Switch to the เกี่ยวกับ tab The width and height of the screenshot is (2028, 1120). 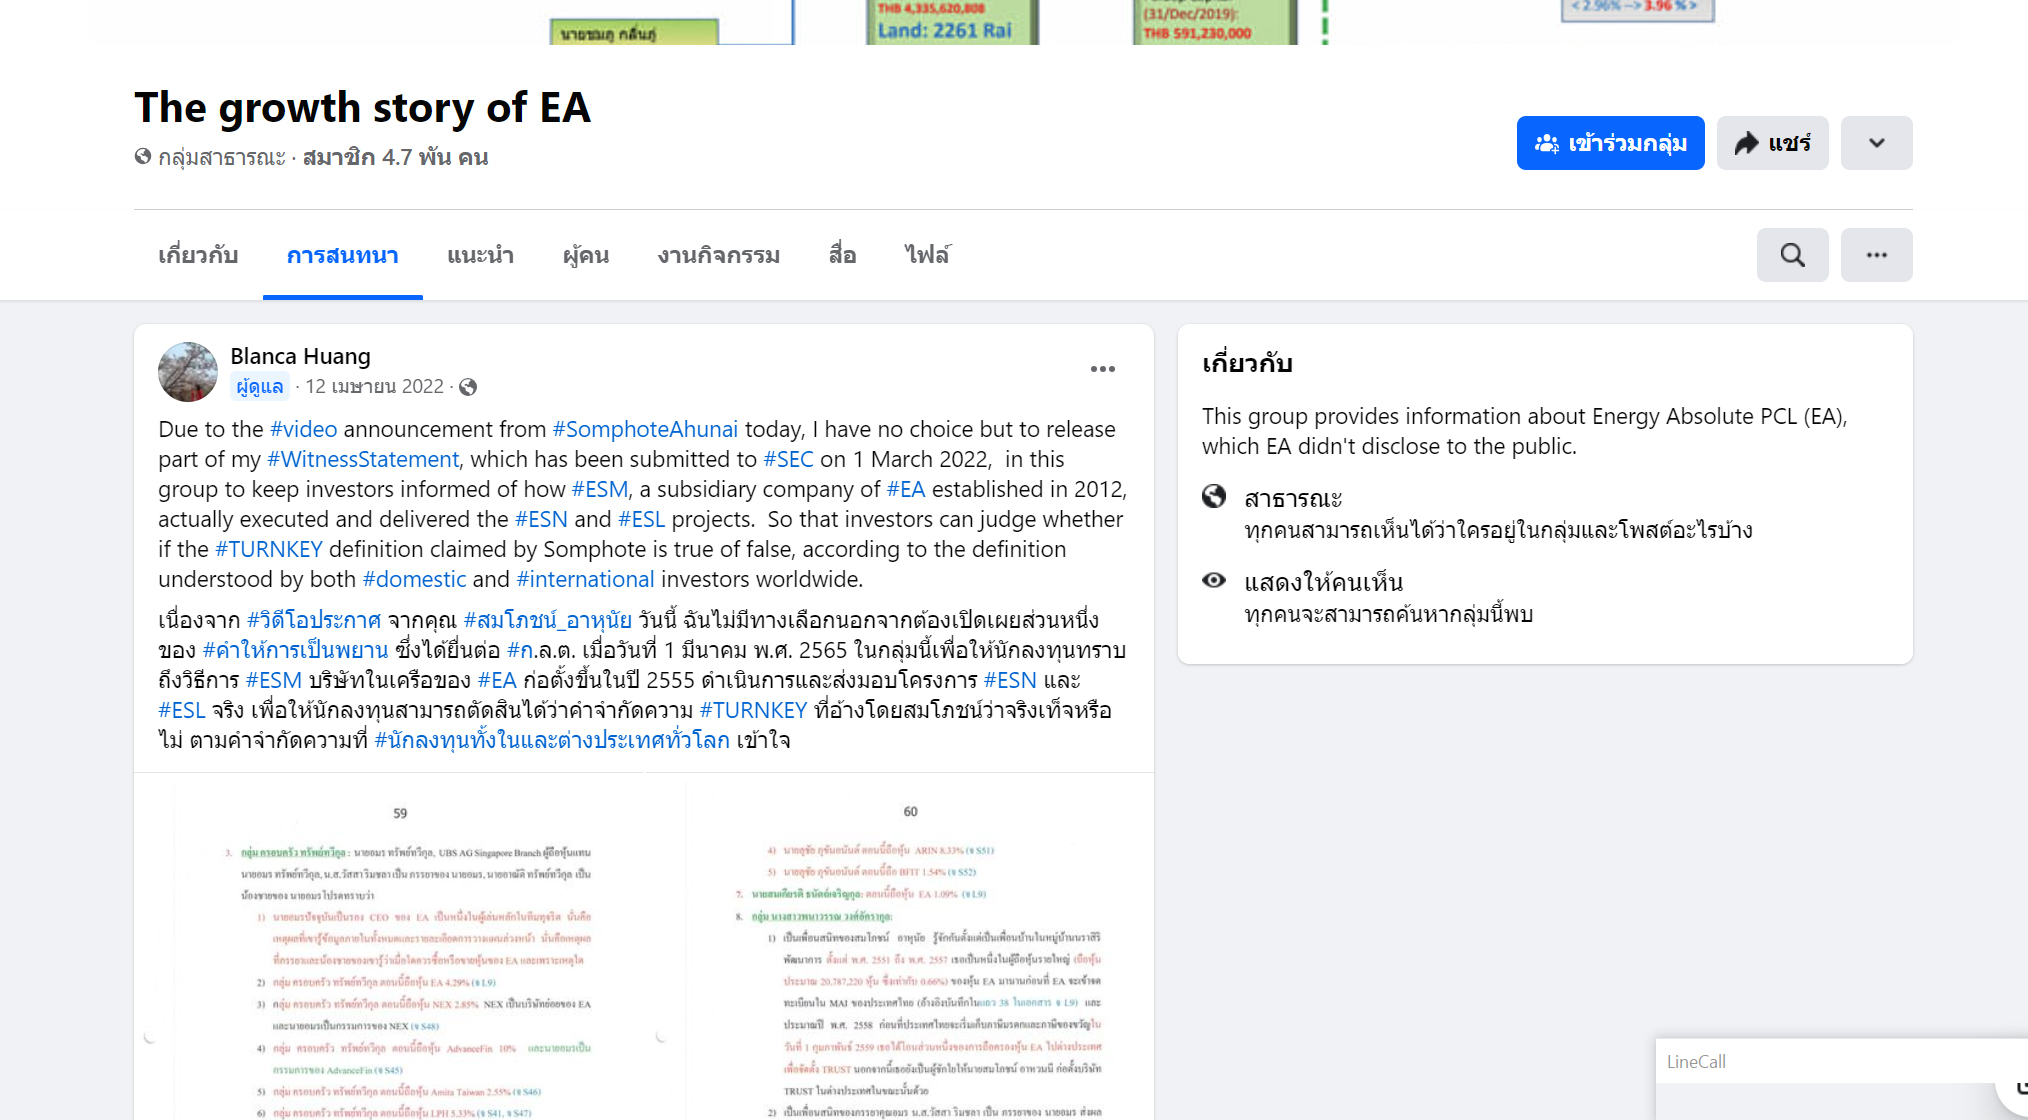click(197, 255)
